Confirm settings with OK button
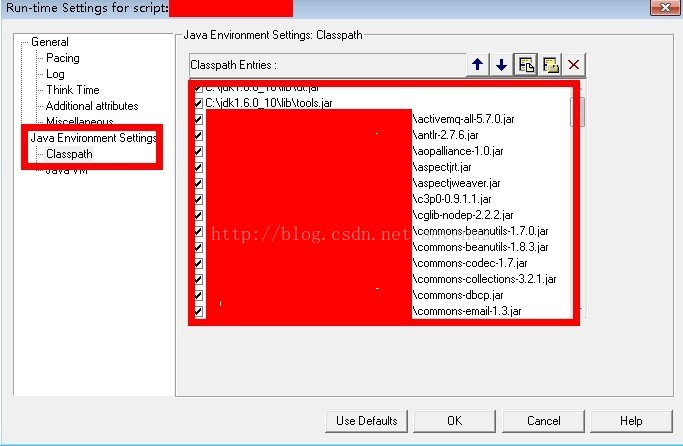The height and width of the screenshot is (446, 683). 454,421
